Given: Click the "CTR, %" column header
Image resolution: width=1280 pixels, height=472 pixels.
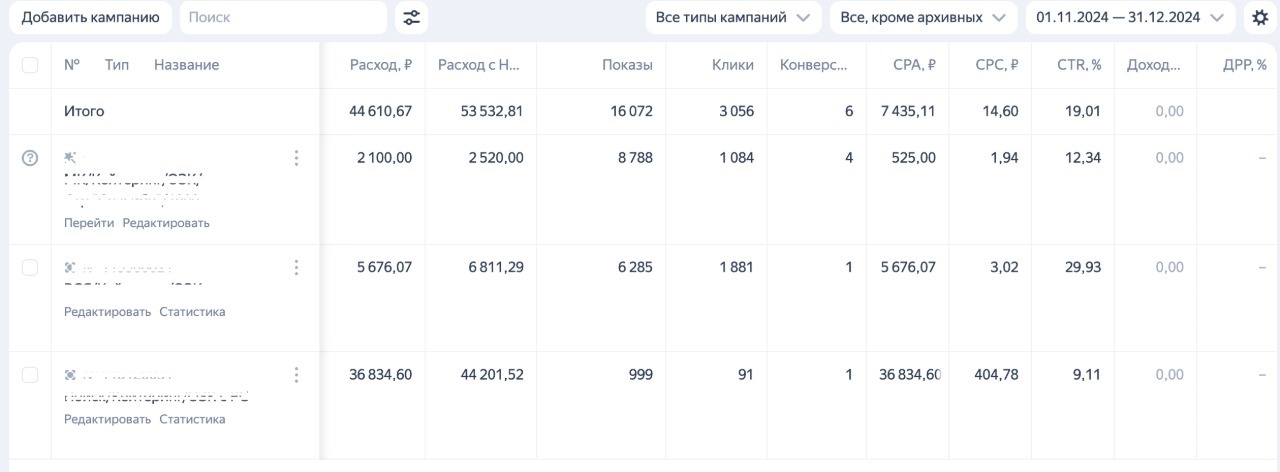Looking at the screenshot, I should pos(1079,65).
